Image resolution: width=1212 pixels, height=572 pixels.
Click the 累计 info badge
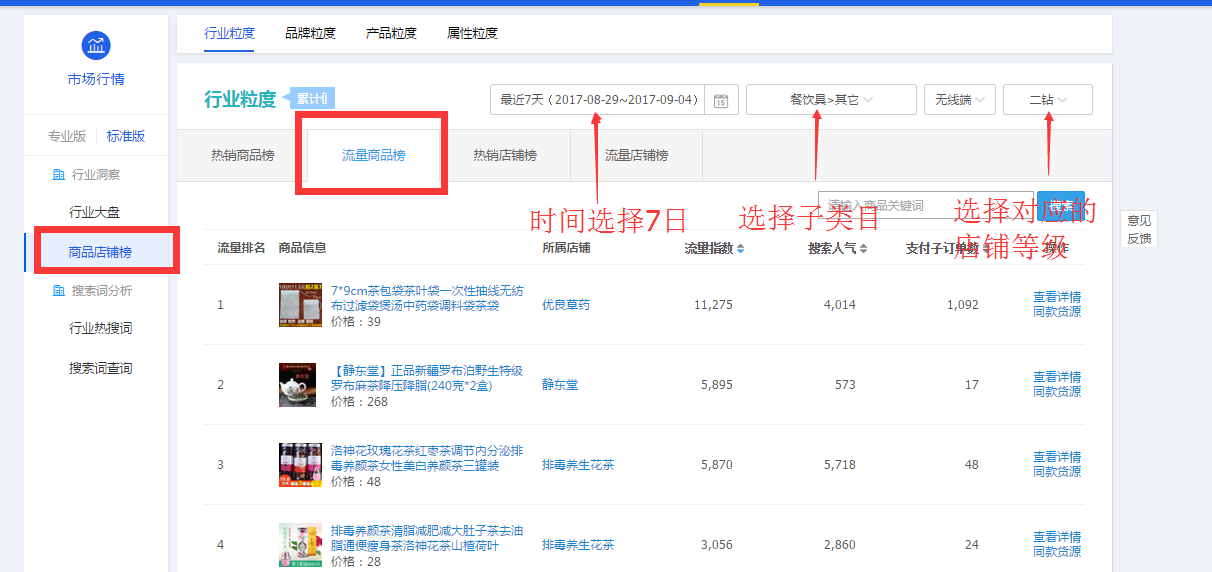pos(312,98)
